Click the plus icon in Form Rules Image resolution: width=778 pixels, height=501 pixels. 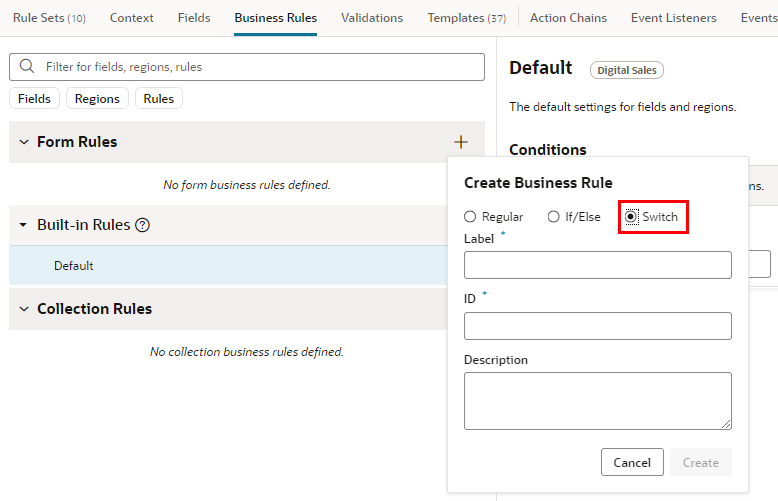point(460,142)
